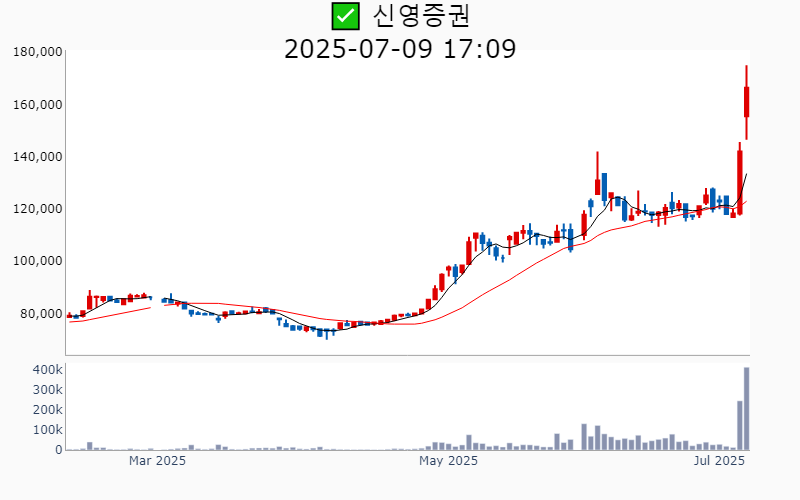The height and width of the screenshot is (500, 800).
Task: Click the green checkmark icon beside the title
Action: [x=345, y=16]
